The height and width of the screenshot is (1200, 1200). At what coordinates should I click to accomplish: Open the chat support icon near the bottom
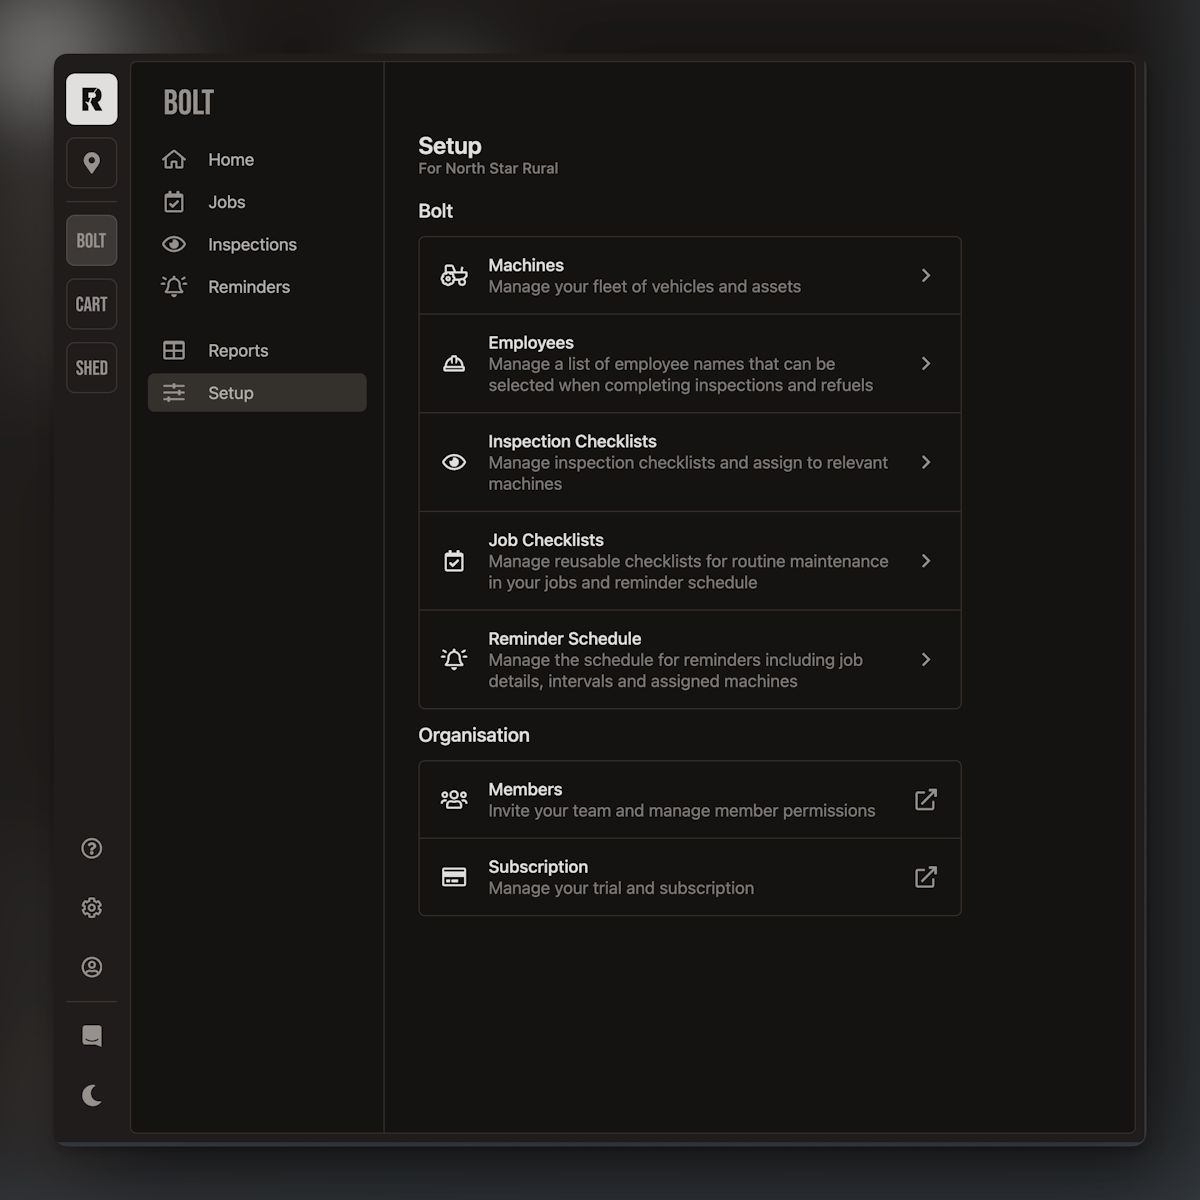click(x=91, y=1036)
